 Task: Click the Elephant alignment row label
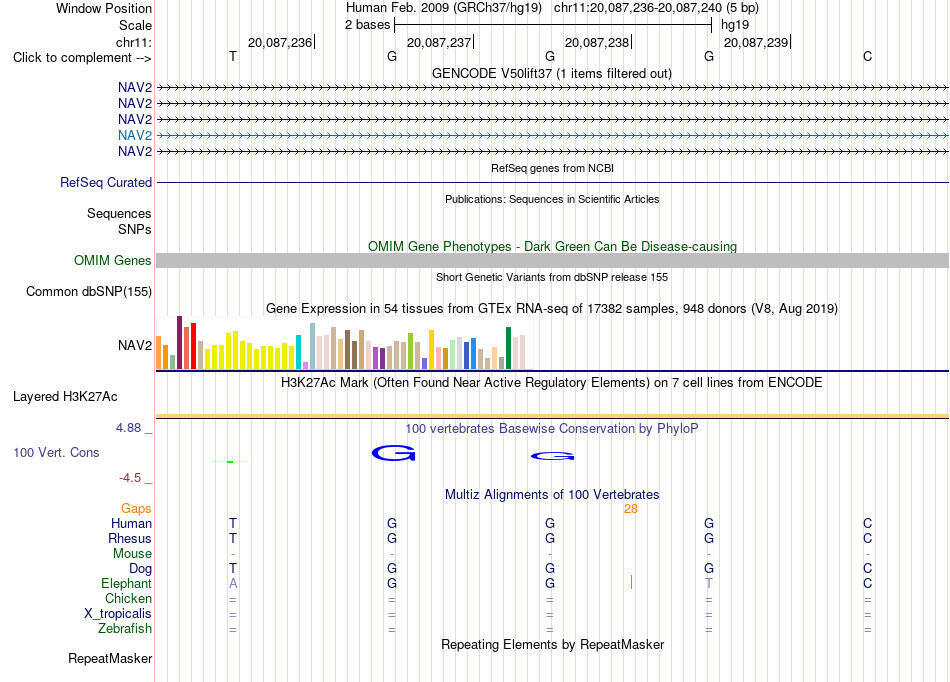[126, 583]
